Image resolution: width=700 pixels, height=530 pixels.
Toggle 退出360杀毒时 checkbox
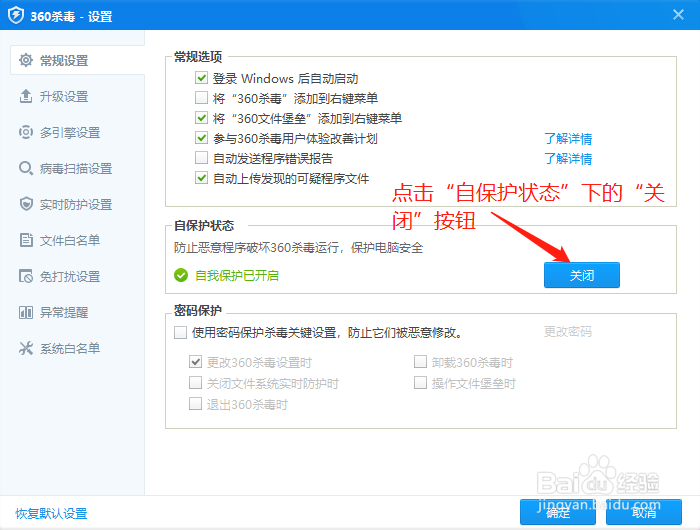[x=195, y=404]
